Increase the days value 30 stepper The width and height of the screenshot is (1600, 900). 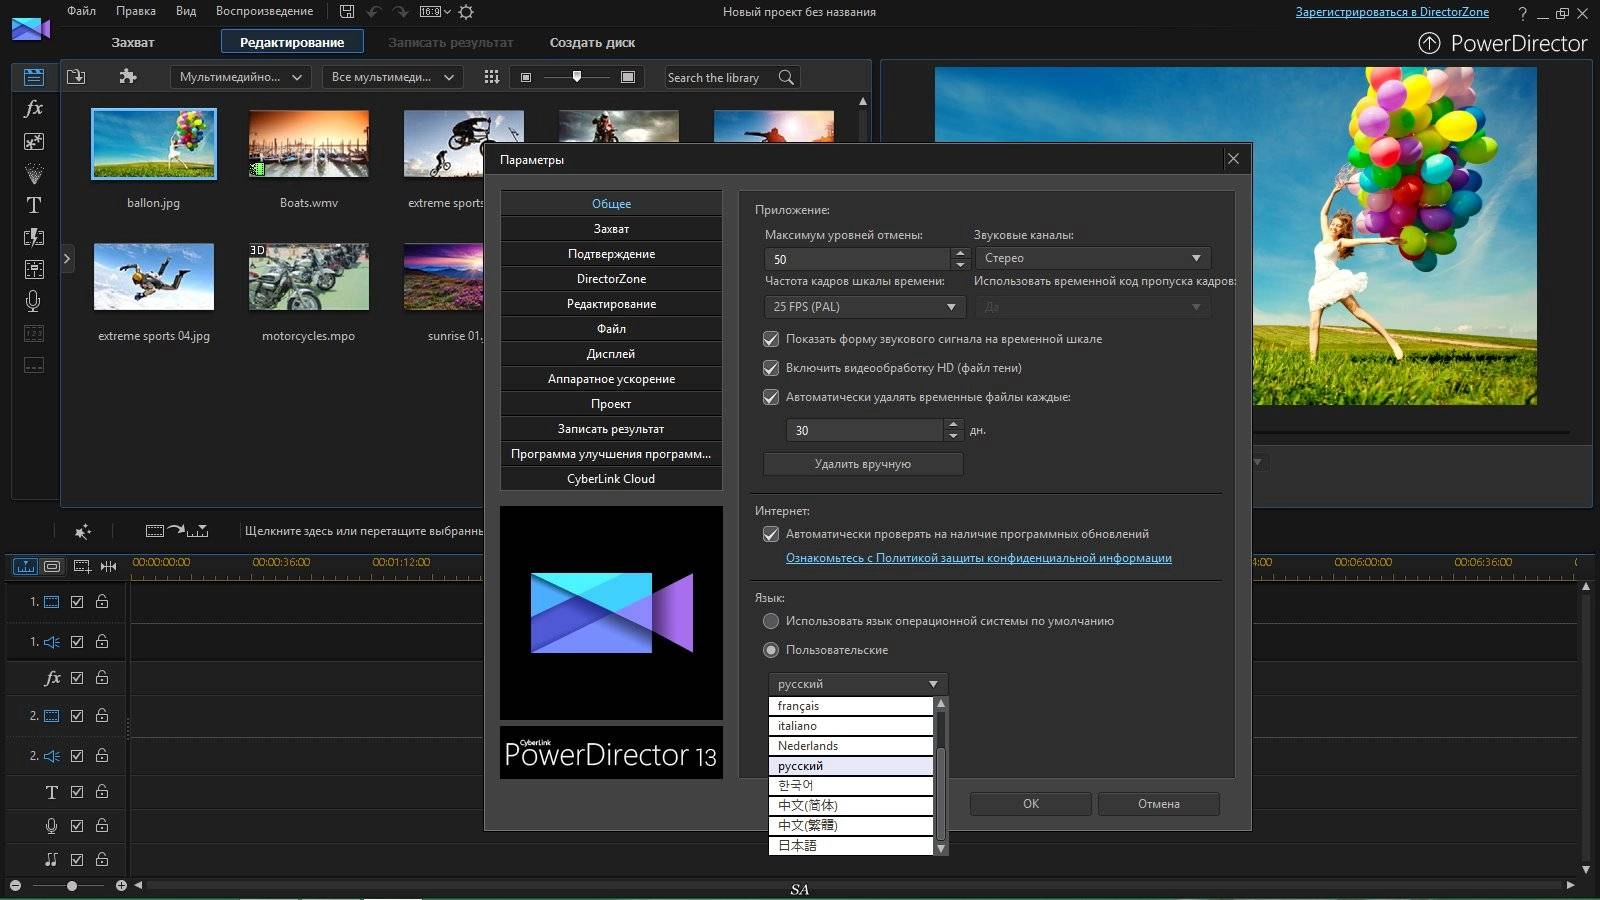[x=954, y=425]
